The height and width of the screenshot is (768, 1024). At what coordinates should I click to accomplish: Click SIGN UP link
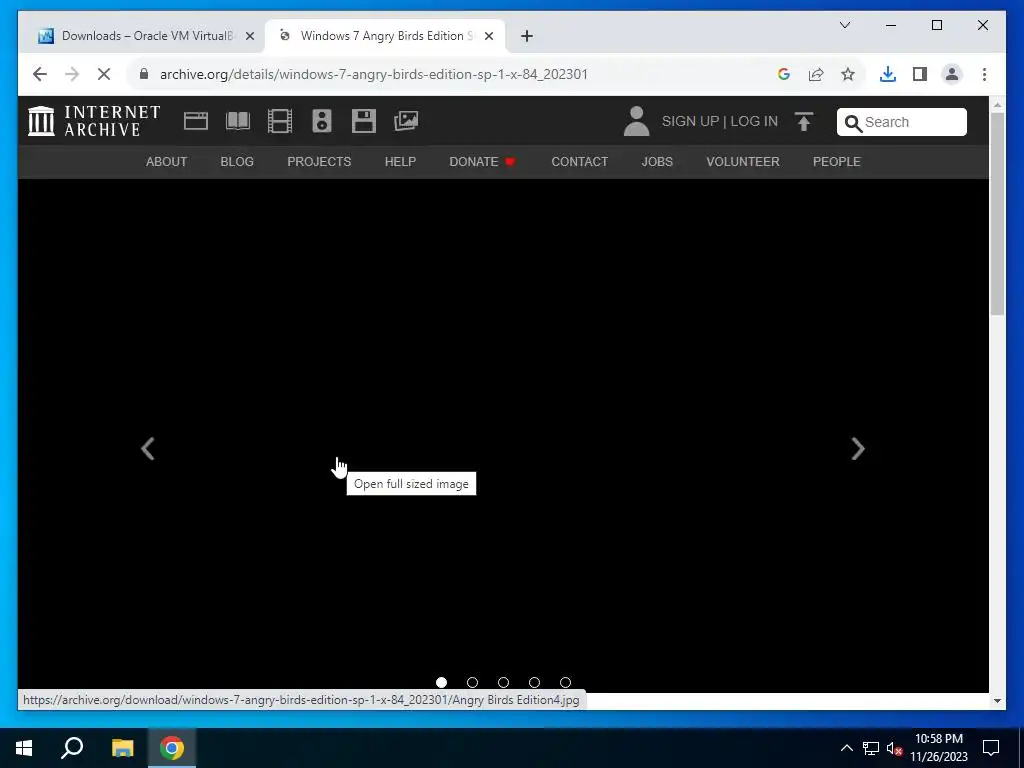[x=690, y=121]
